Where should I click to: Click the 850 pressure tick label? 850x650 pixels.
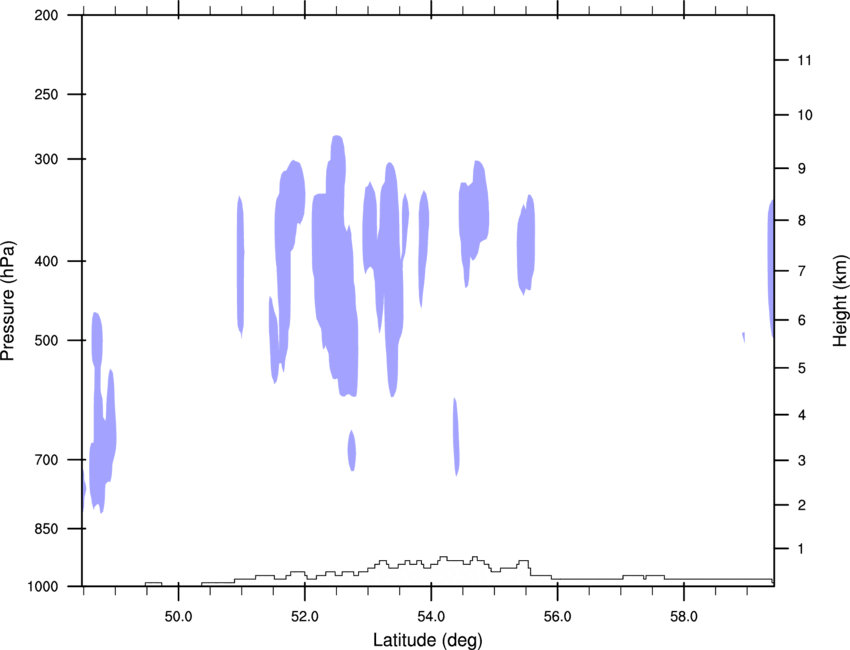tap(47, 529)
